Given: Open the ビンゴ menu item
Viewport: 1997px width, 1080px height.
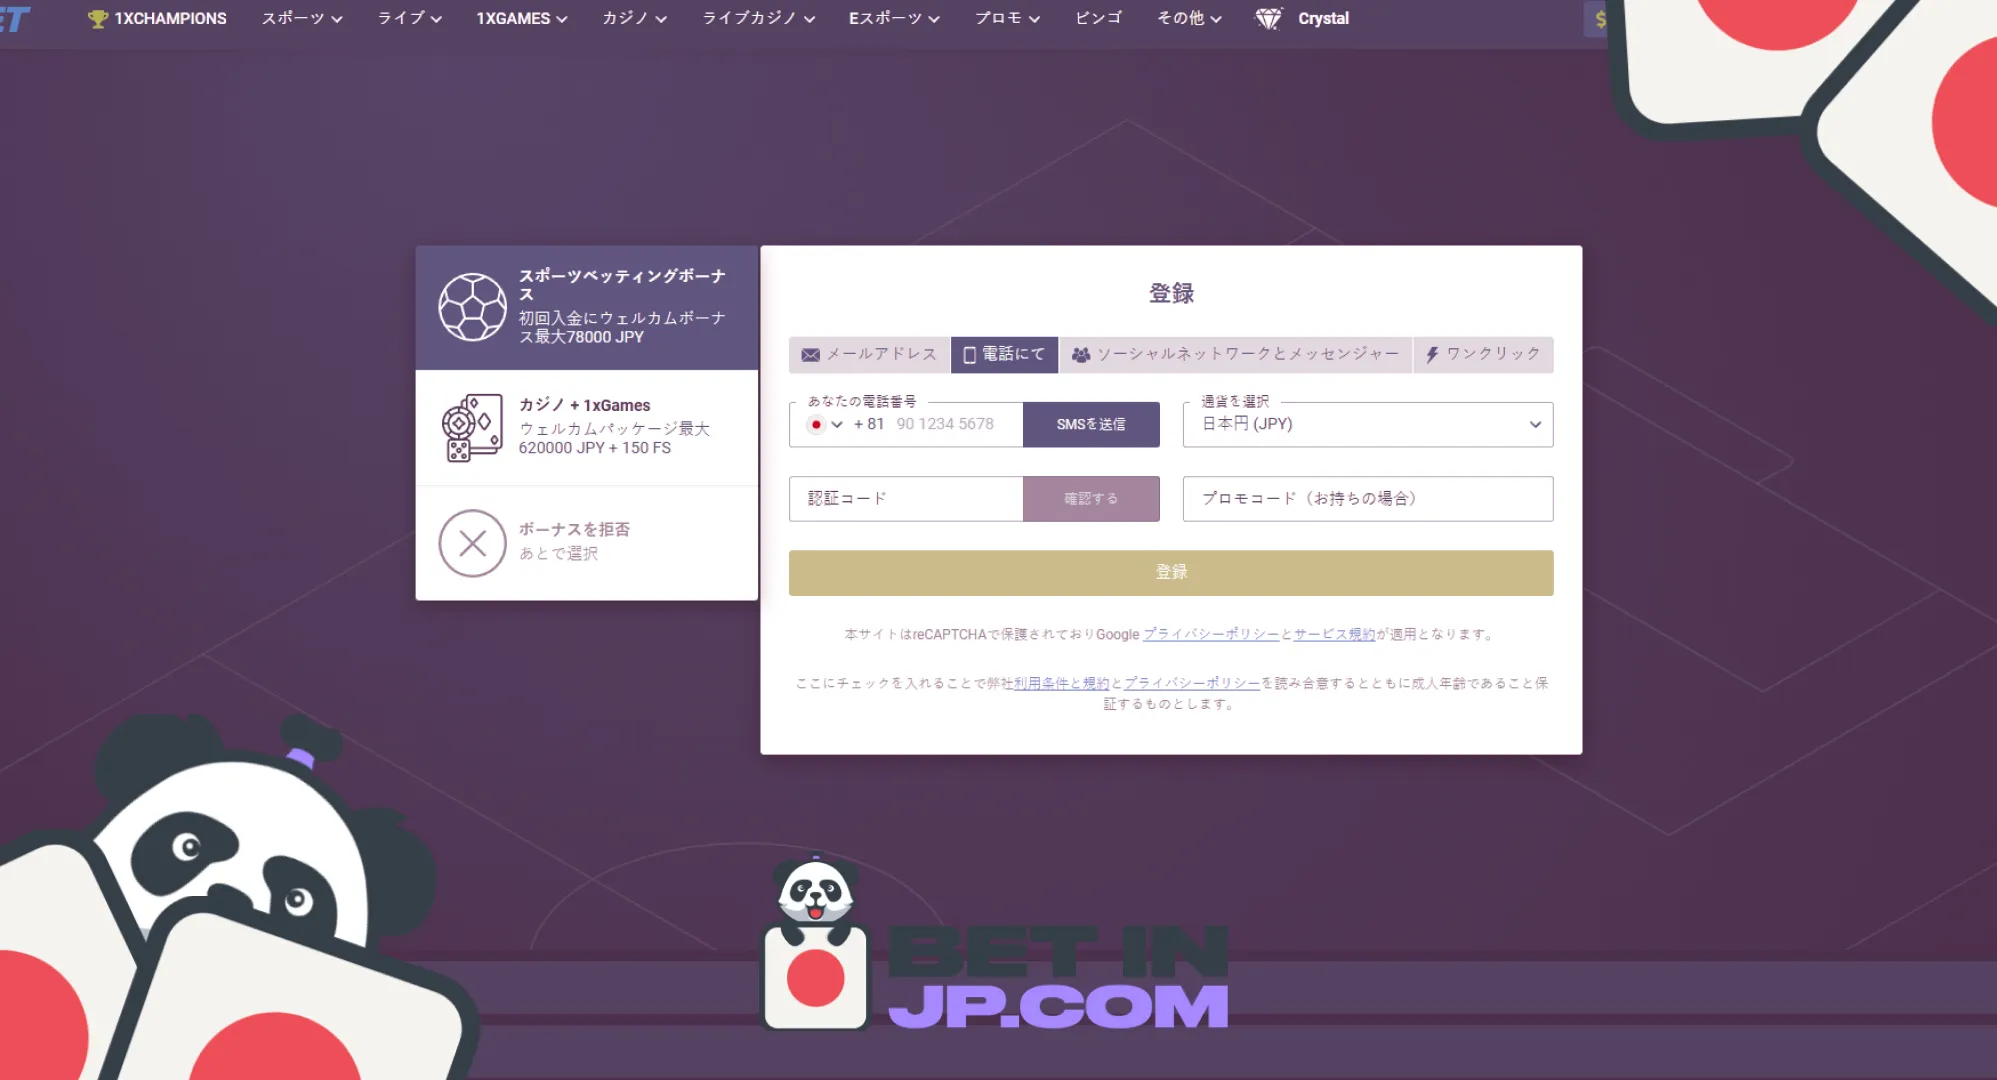Looking at the screenshot, I should [x=1099, y=19].
